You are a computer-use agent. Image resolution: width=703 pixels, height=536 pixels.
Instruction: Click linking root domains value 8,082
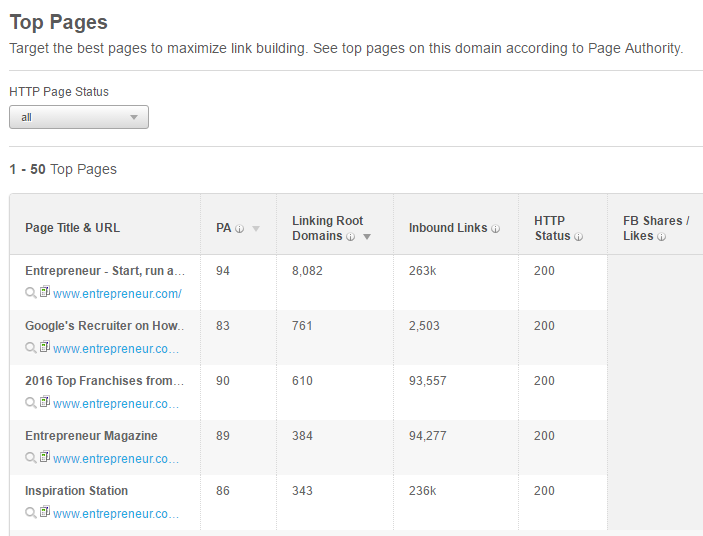pyautogui.click(x=307, y=271)
